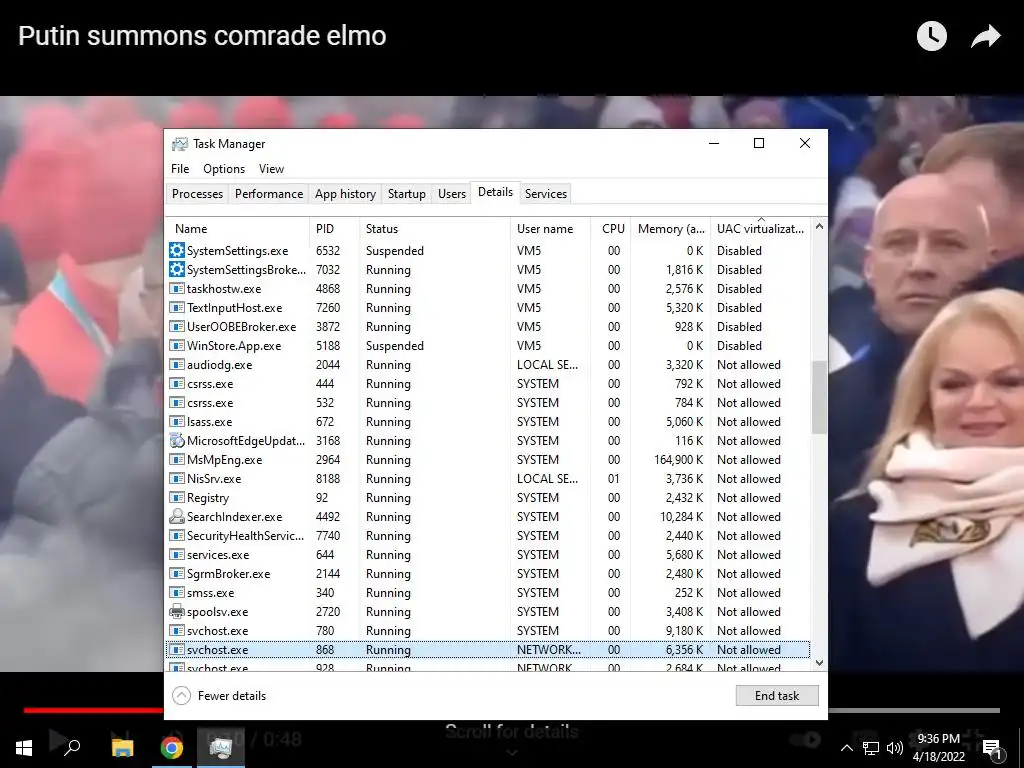Switch to the Startup tab
1024x768 pixels.
point(406,194)
